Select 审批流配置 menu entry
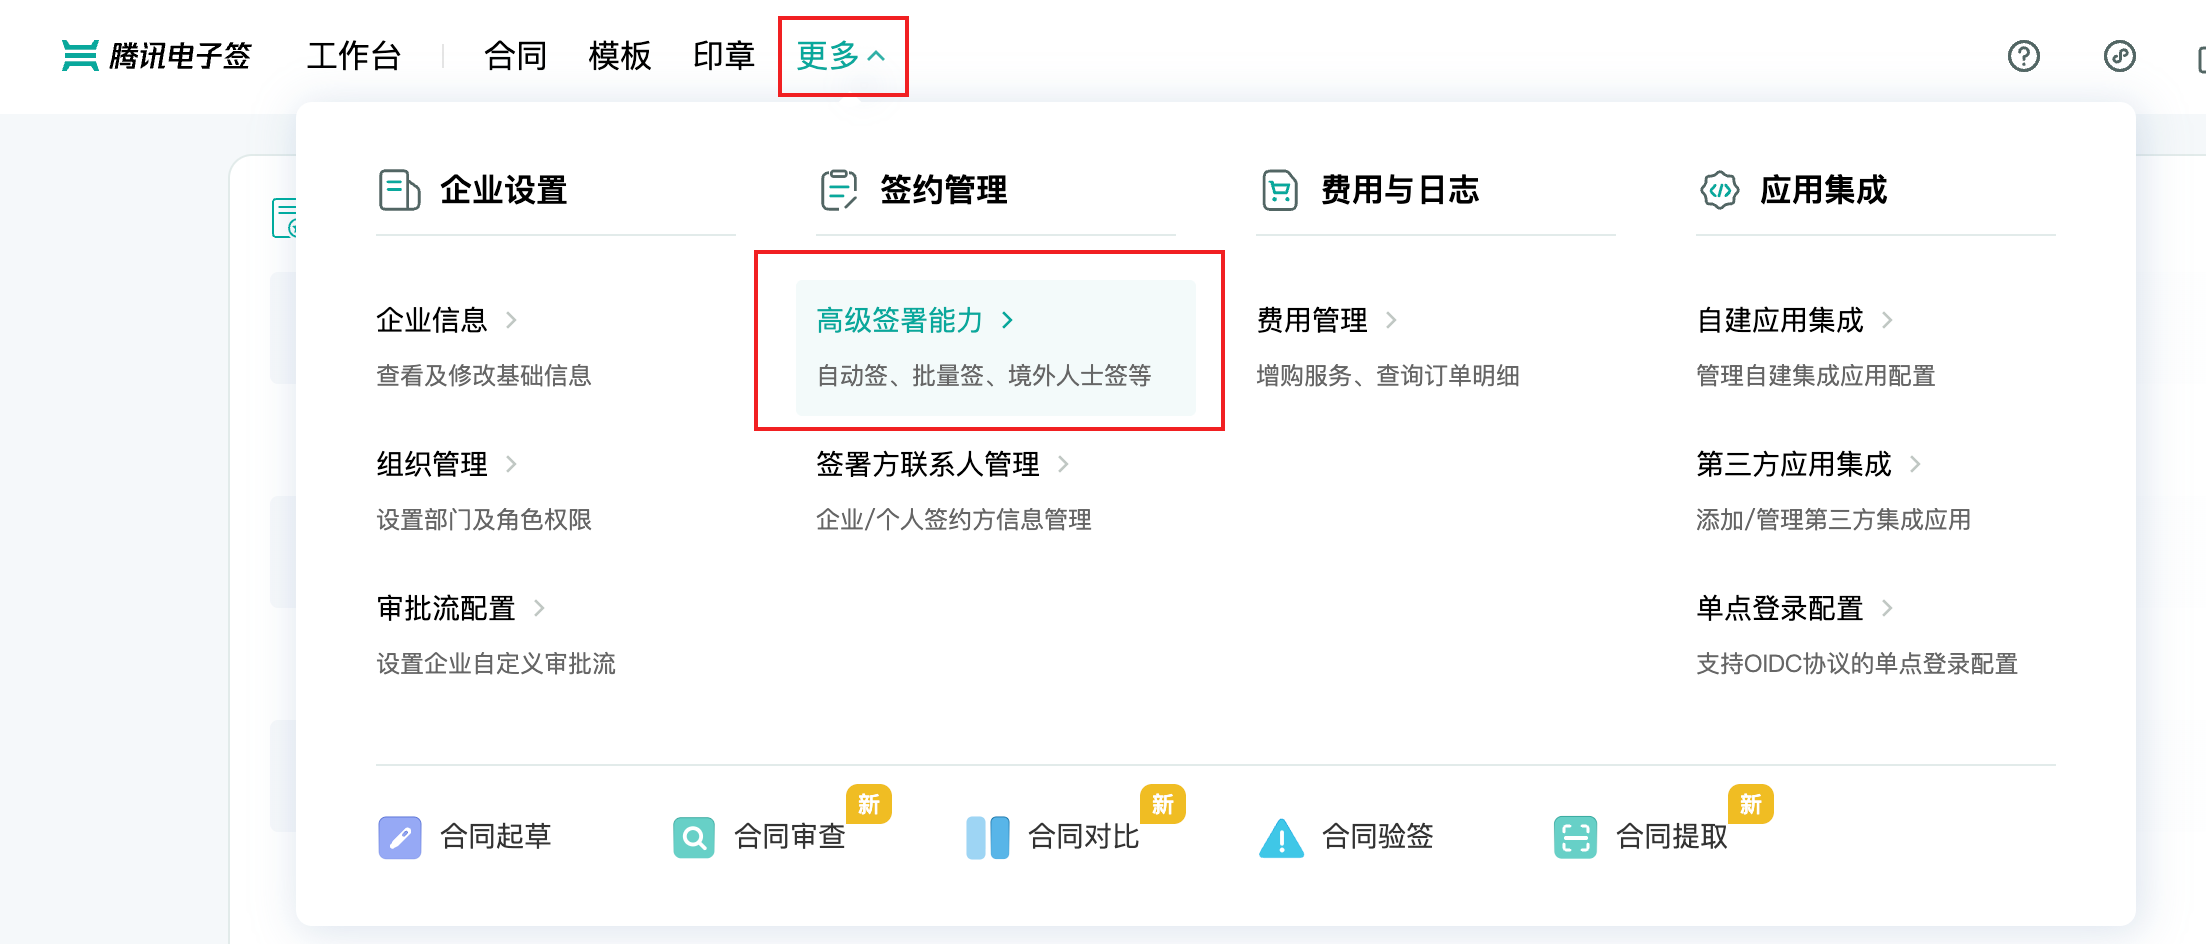Viewport: 2206px width, 944px height. tap(446, 608)
